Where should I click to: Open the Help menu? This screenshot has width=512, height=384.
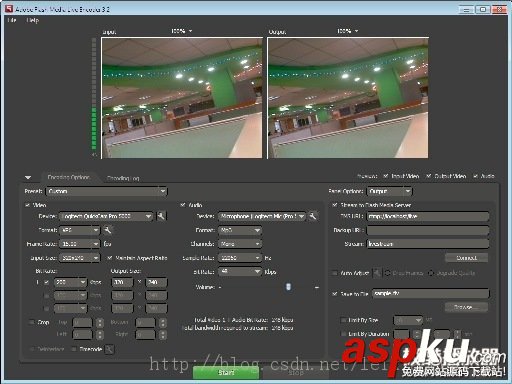coord(33,20)
